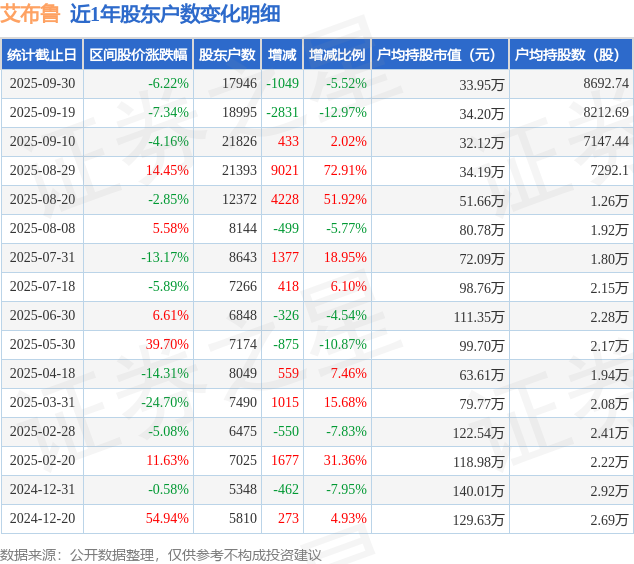Click the 股东户数 column header
Screen dimensions: 634x564
[x=227, y=55]
